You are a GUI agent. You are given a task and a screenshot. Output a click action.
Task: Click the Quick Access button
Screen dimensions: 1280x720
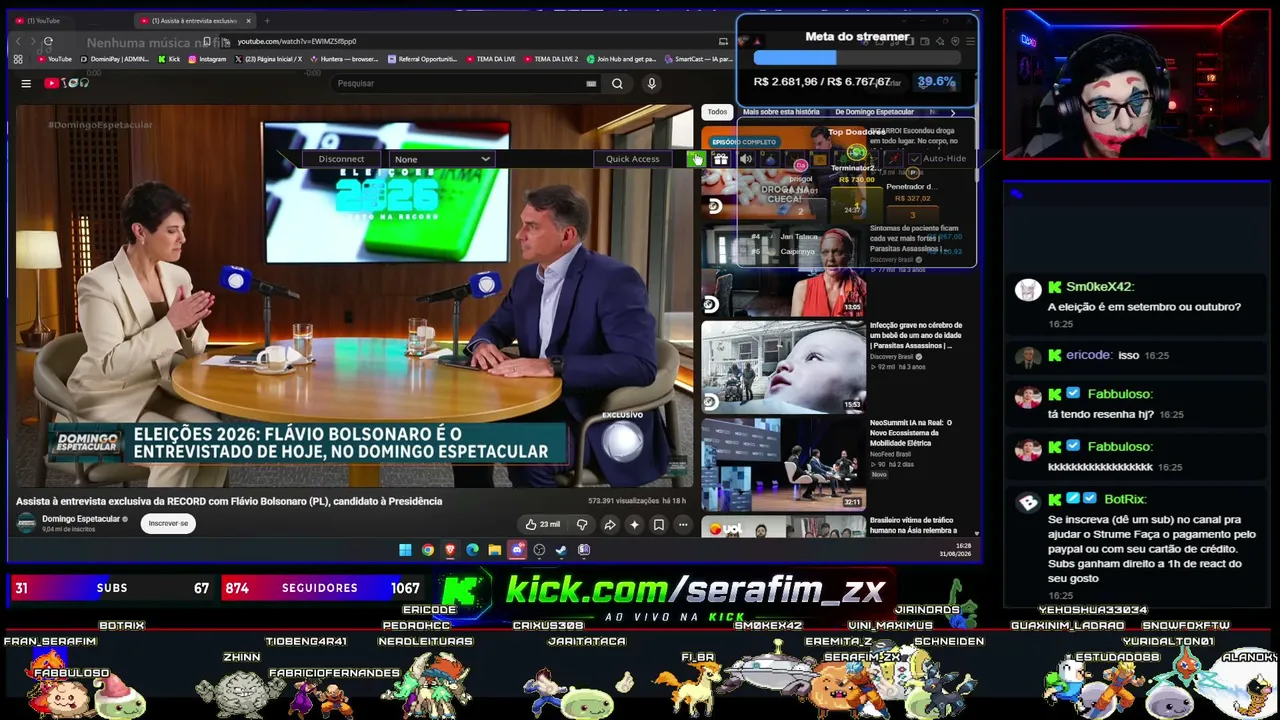pos(633,159)
